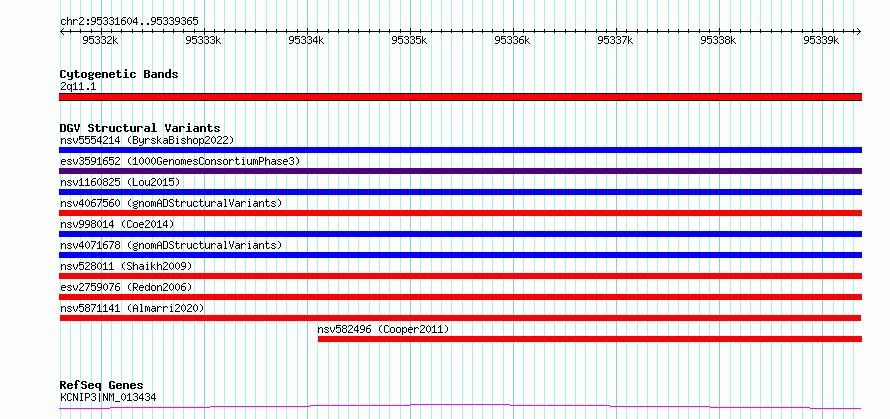890x419 pixels.
Task: Click the purple esv3591652 variant bar
Action: [x=460, y=171]
